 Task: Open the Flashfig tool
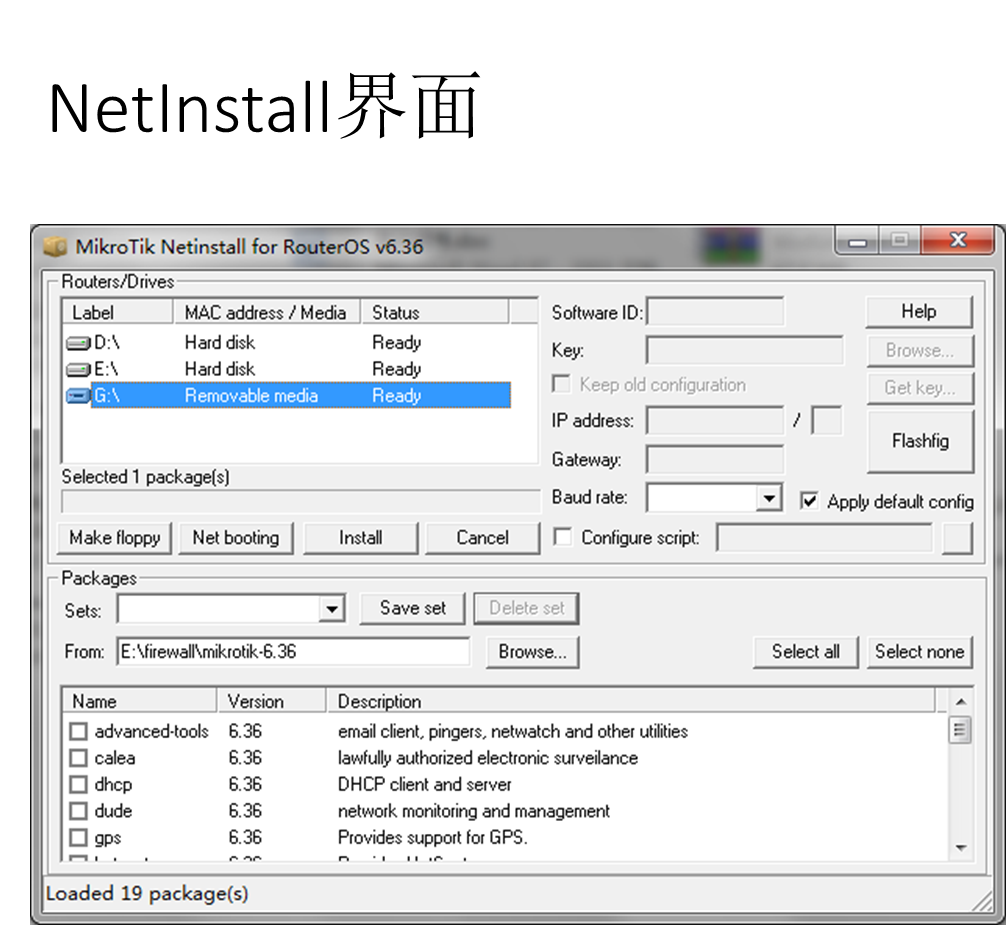(x=919, y=441)
